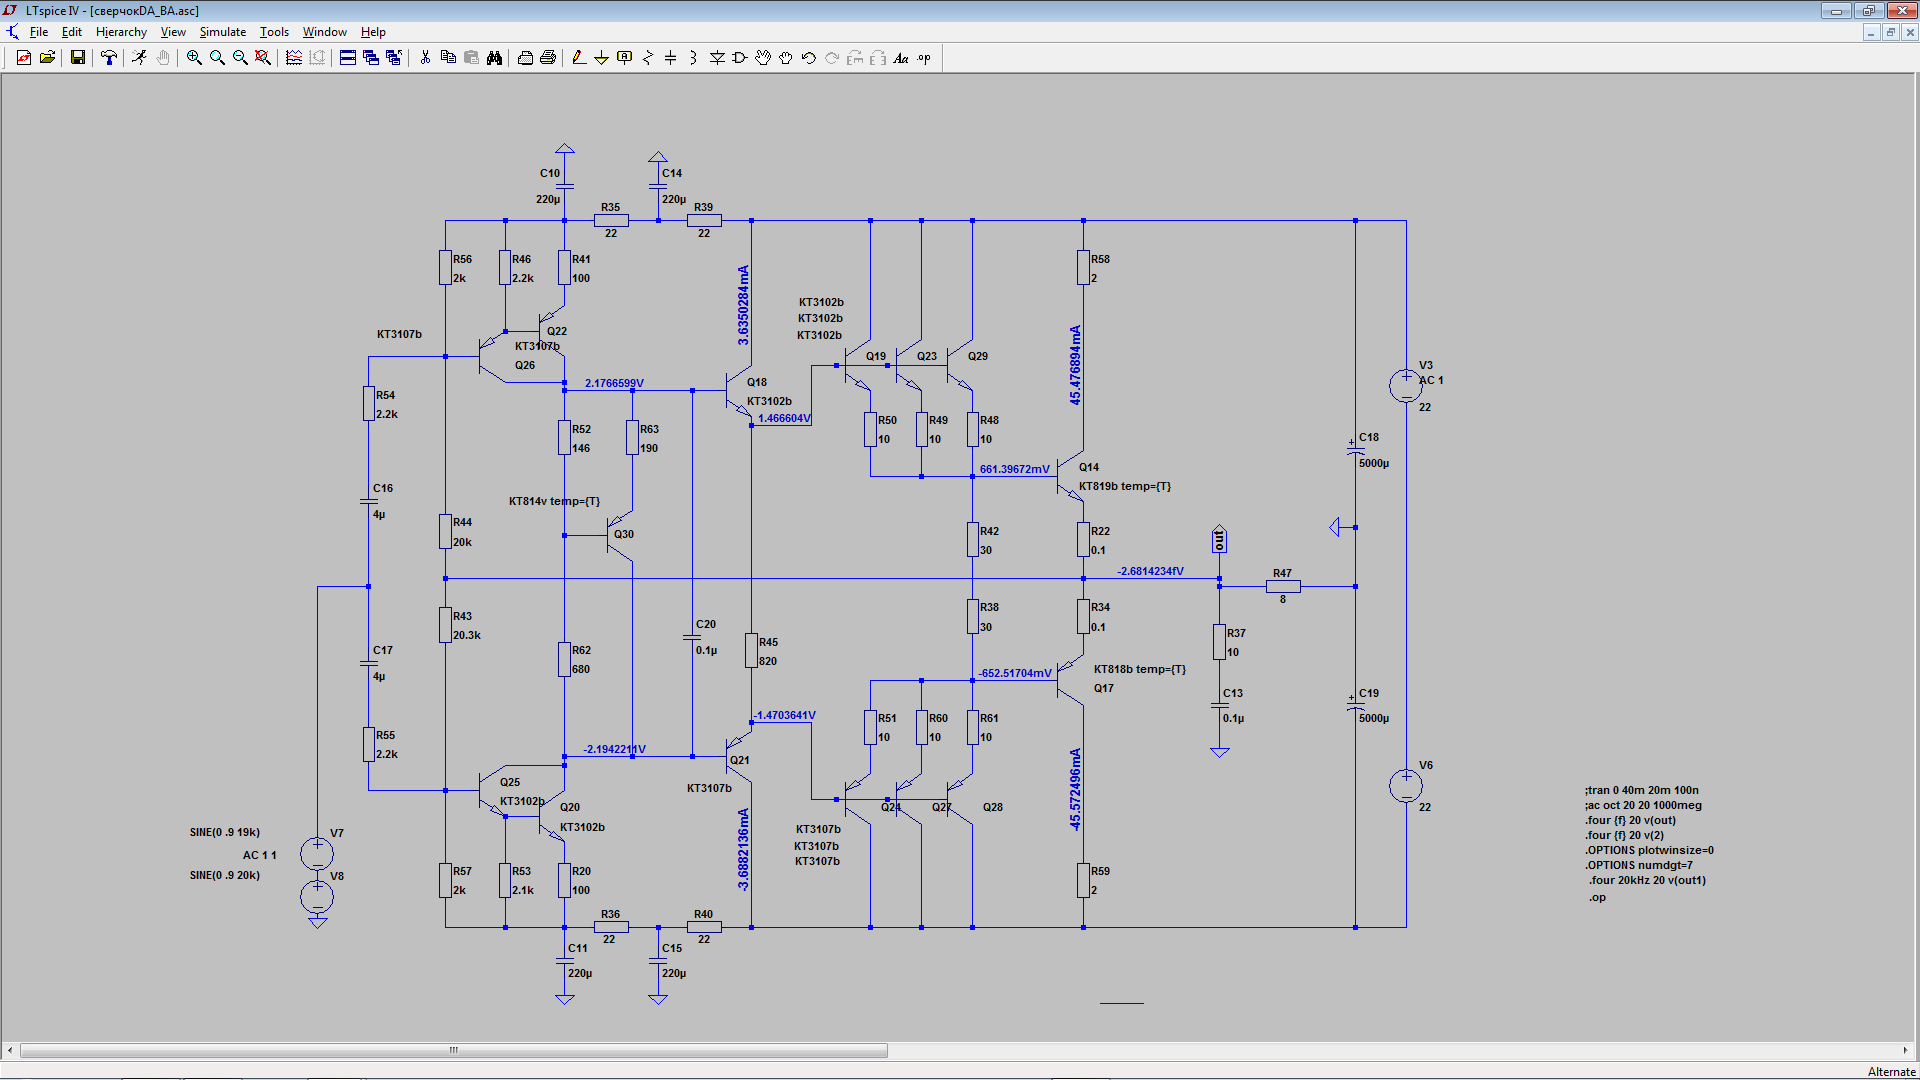This screenshot has height=1080, width=1920.
Task: Click the Tile windows horizontally icon
Action: coord(347,58)
